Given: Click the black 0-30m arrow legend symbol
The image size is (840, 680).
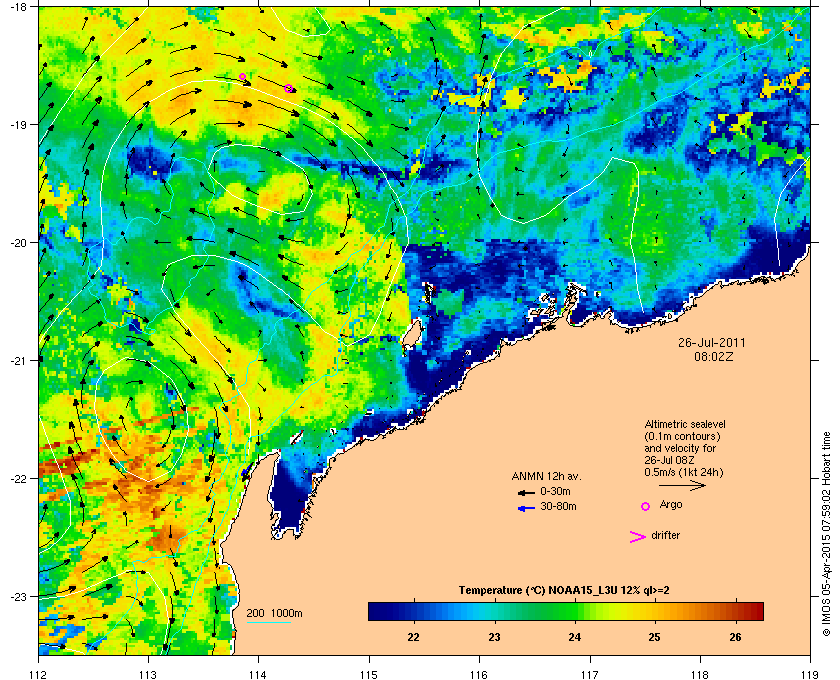Looking at the screenshot, I should pyautogui.click(x=526, y=492).
